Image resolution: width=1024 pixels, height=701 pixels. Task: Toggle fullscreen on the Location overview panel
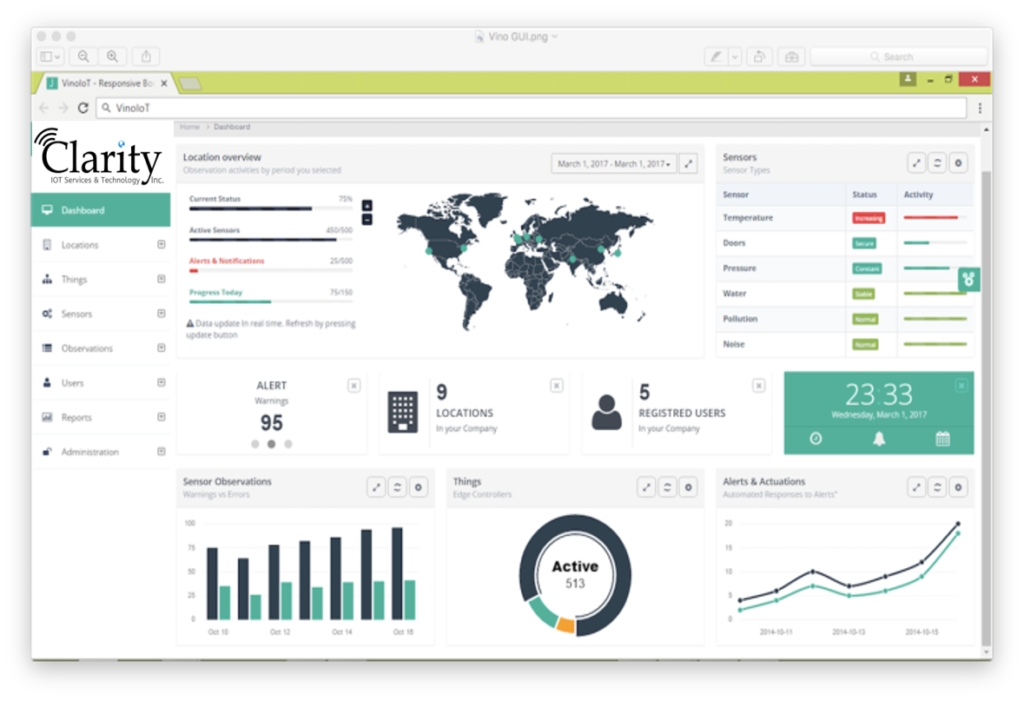[x=688, y=162]
